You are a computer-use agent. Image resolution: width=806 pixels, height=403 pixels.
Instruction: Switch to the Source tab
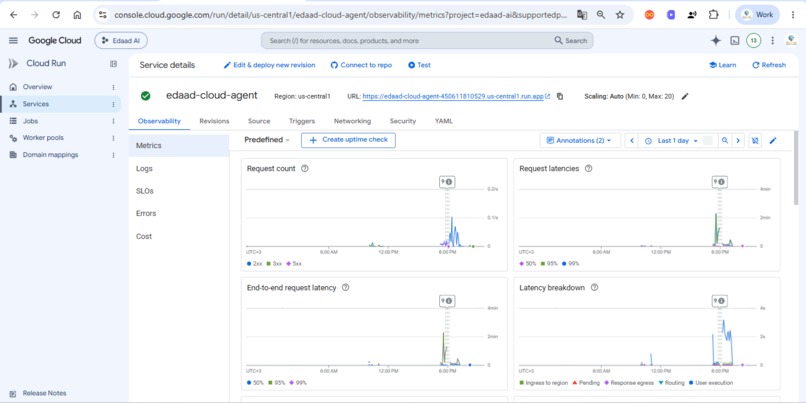[259, 121]
